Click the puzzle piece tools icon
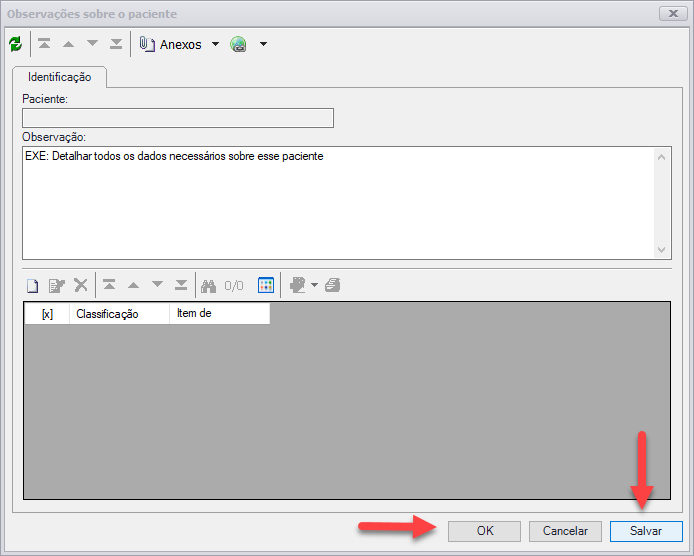 click(298, 285)
